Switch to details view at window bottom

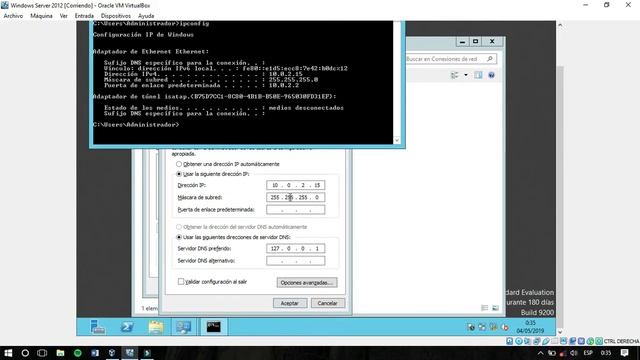coord(484,308)
